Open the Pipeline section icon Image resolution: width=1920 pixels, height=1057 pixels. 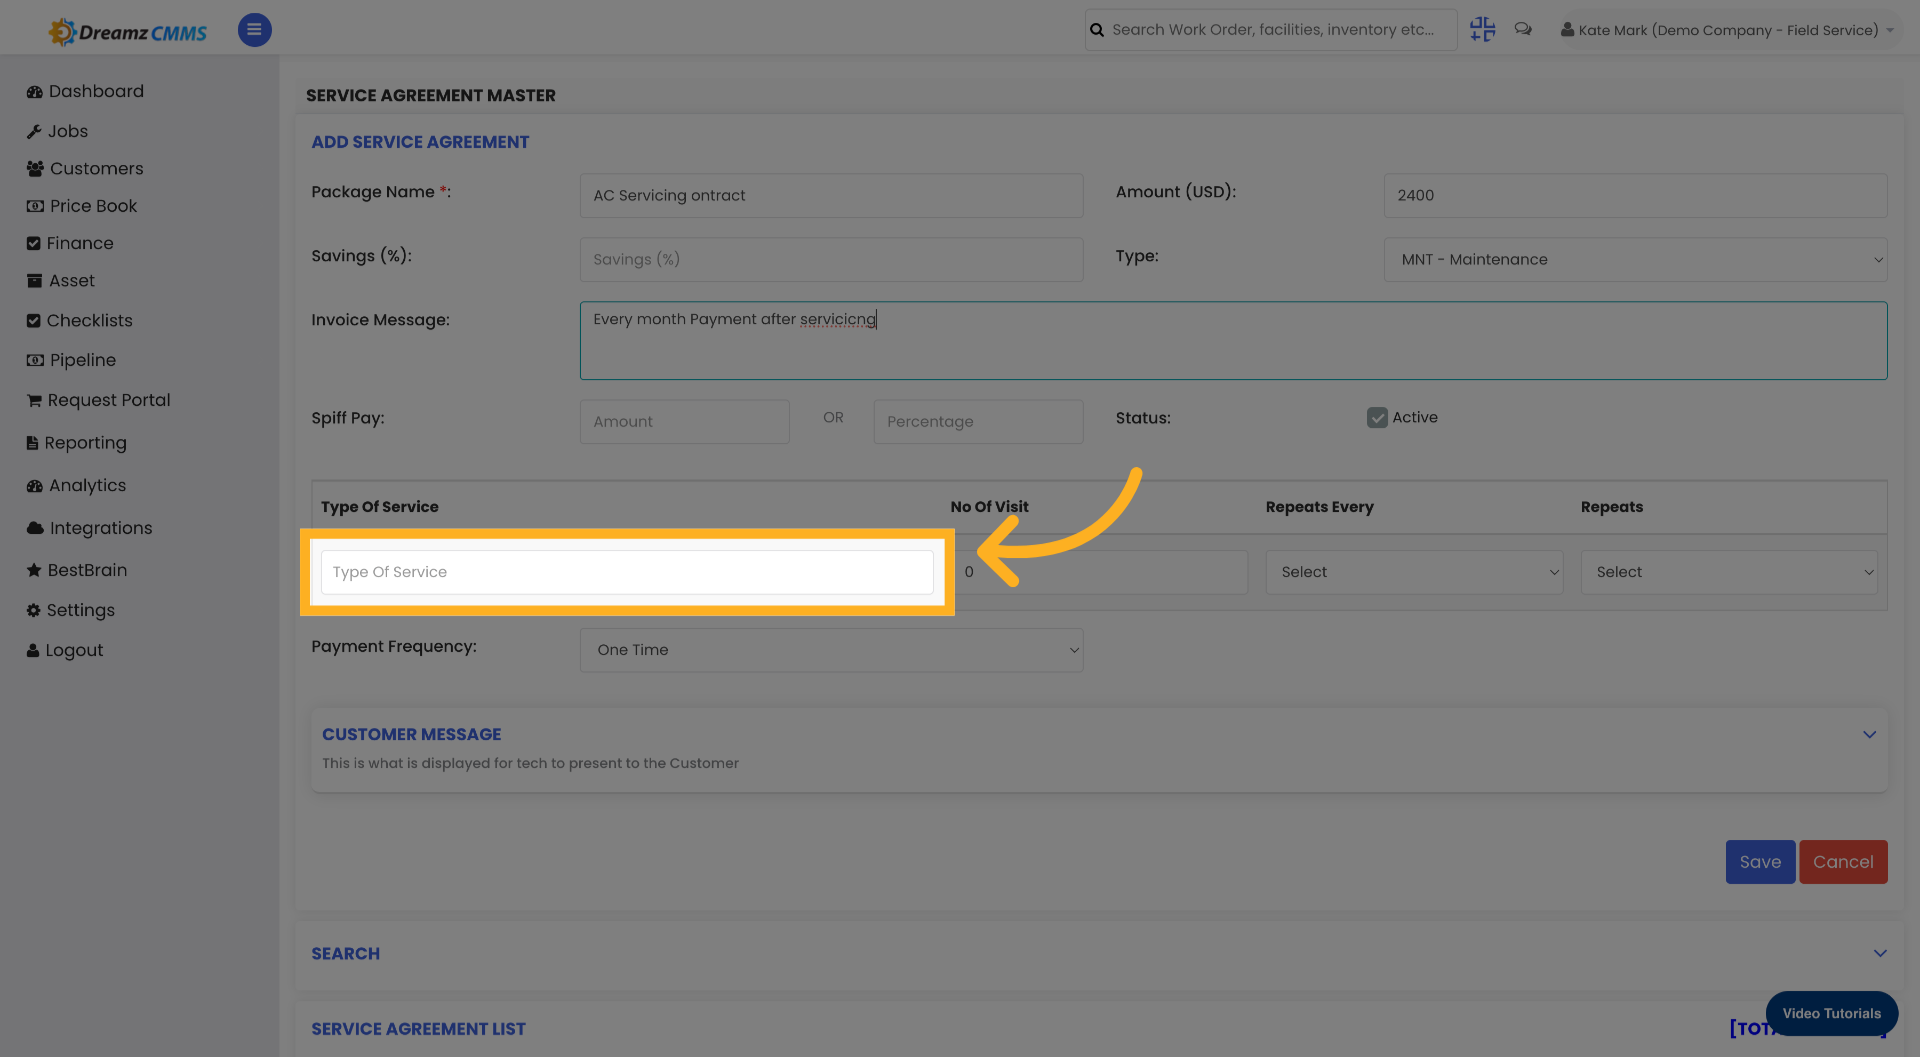pos(33,360)
